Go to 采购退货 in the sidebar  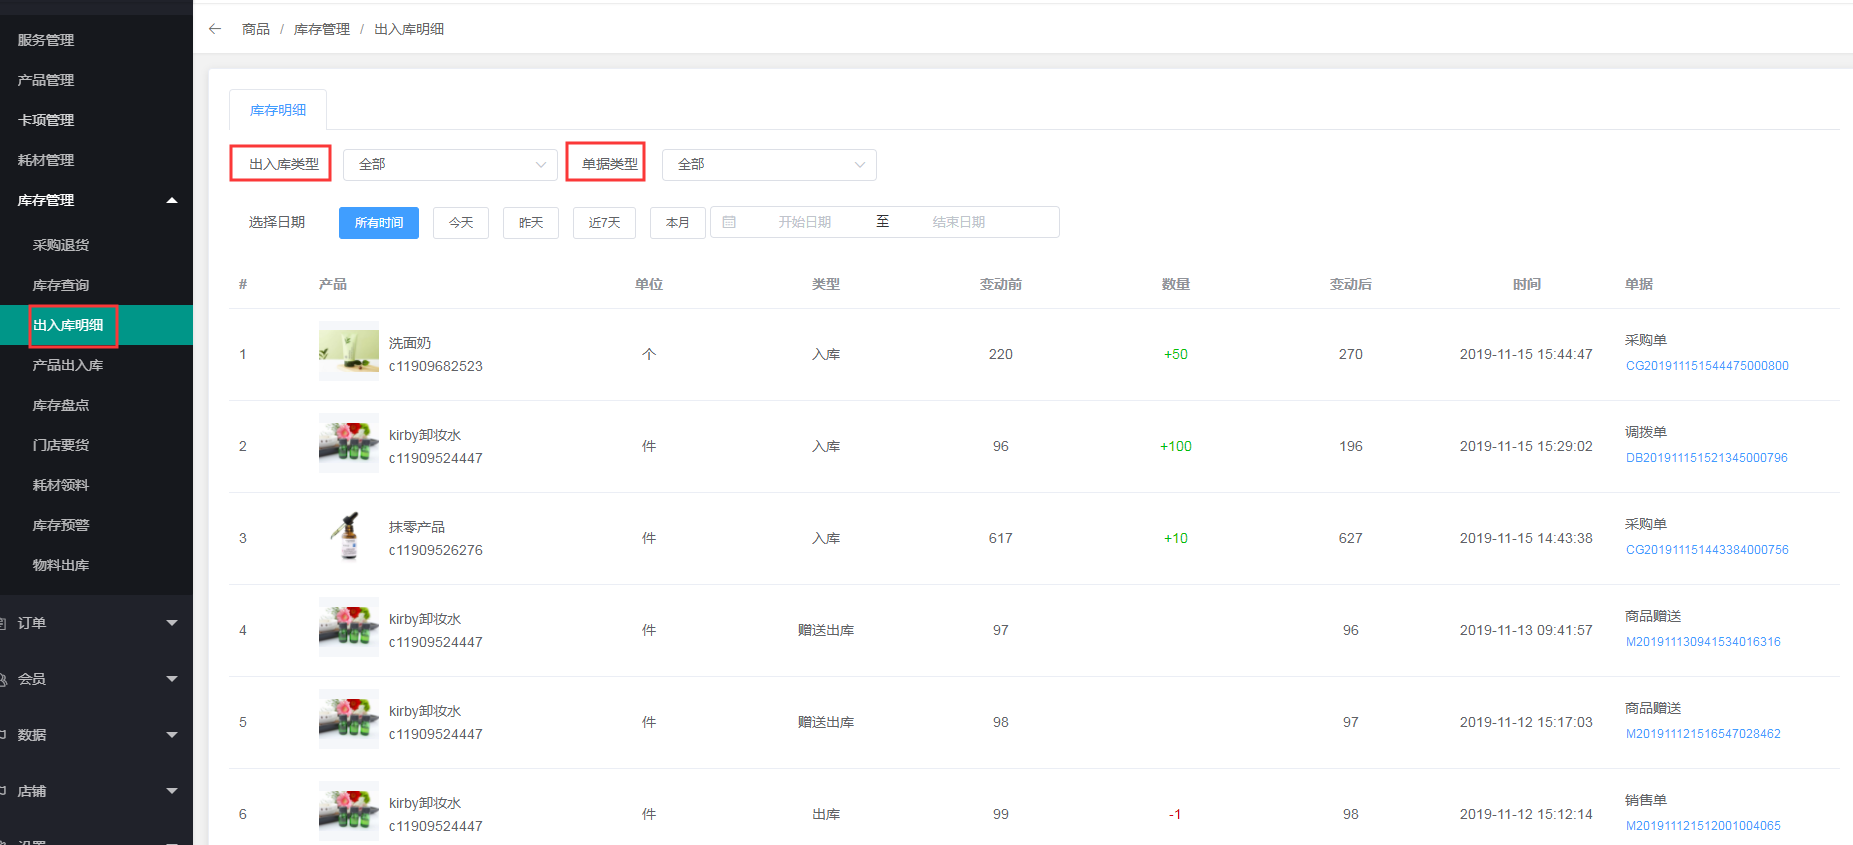(61, 245)
